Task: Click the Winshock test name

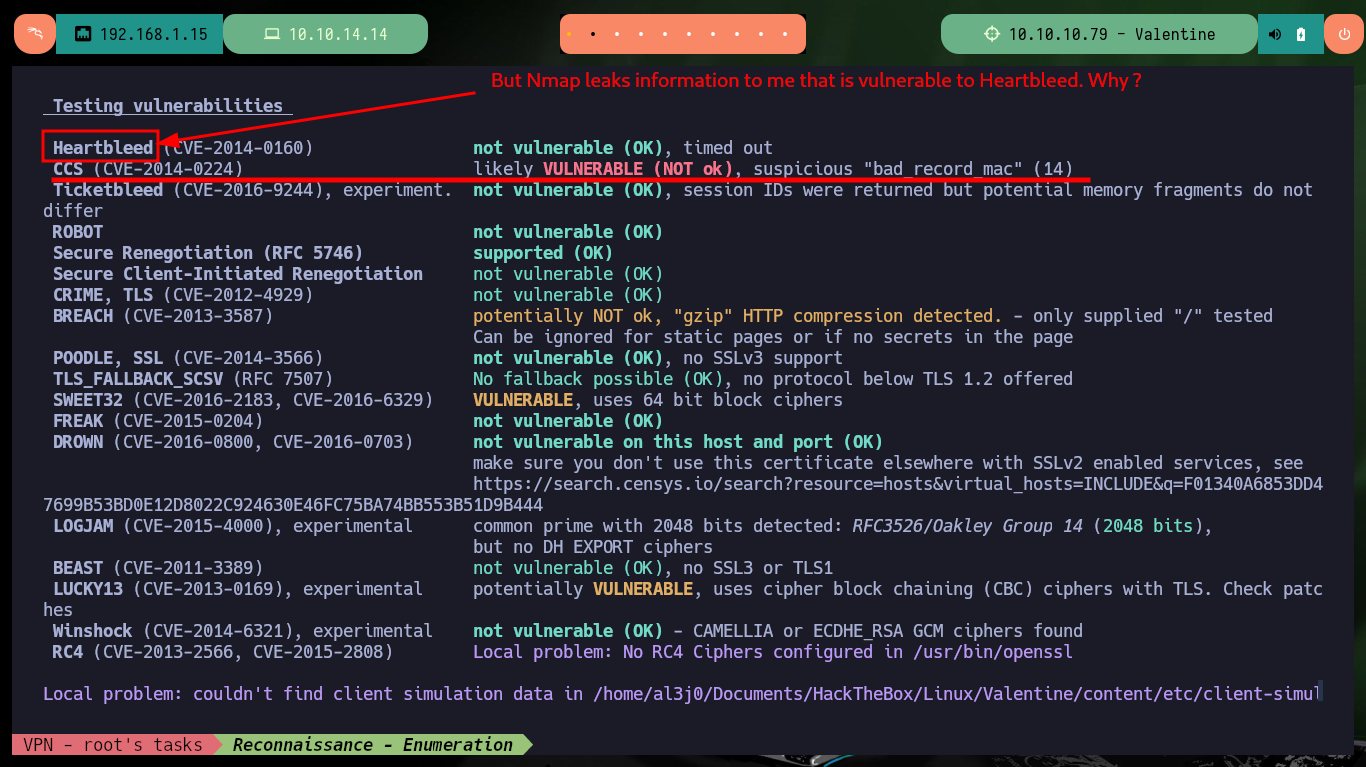Action: (x=93, y=631)
